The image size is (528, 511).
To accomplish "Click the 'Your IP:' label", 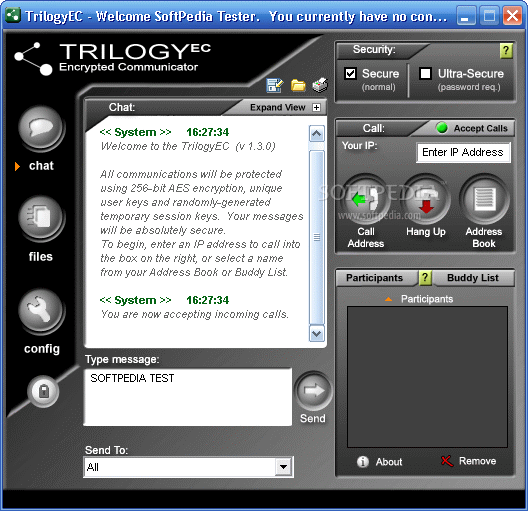I will (x=359, y=145).
